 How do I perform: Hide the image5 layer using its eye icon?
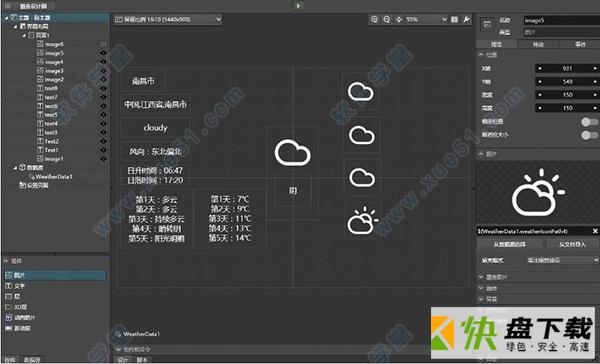click(103, 53)
